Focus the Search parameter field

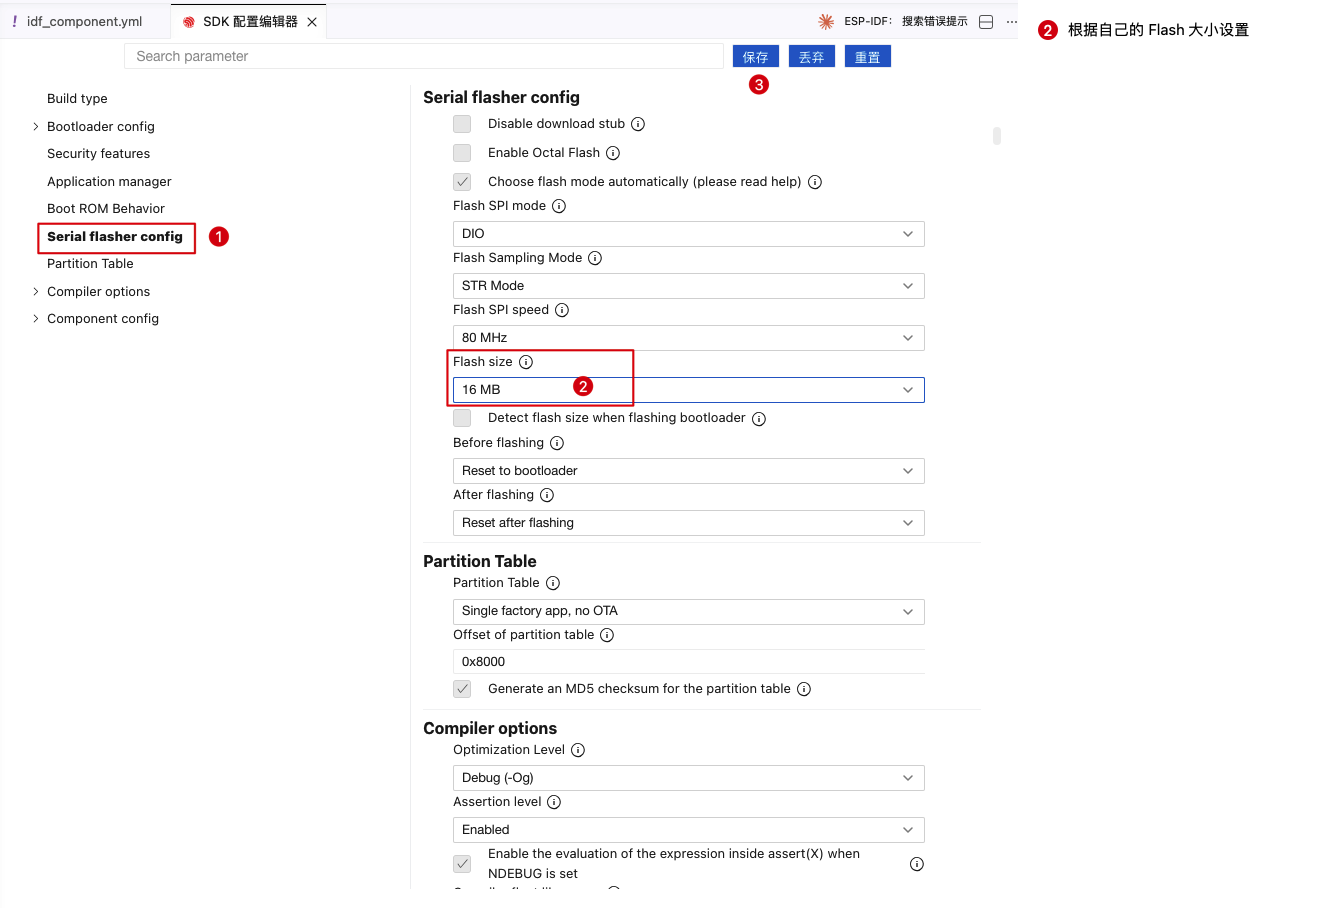point(424,56)
